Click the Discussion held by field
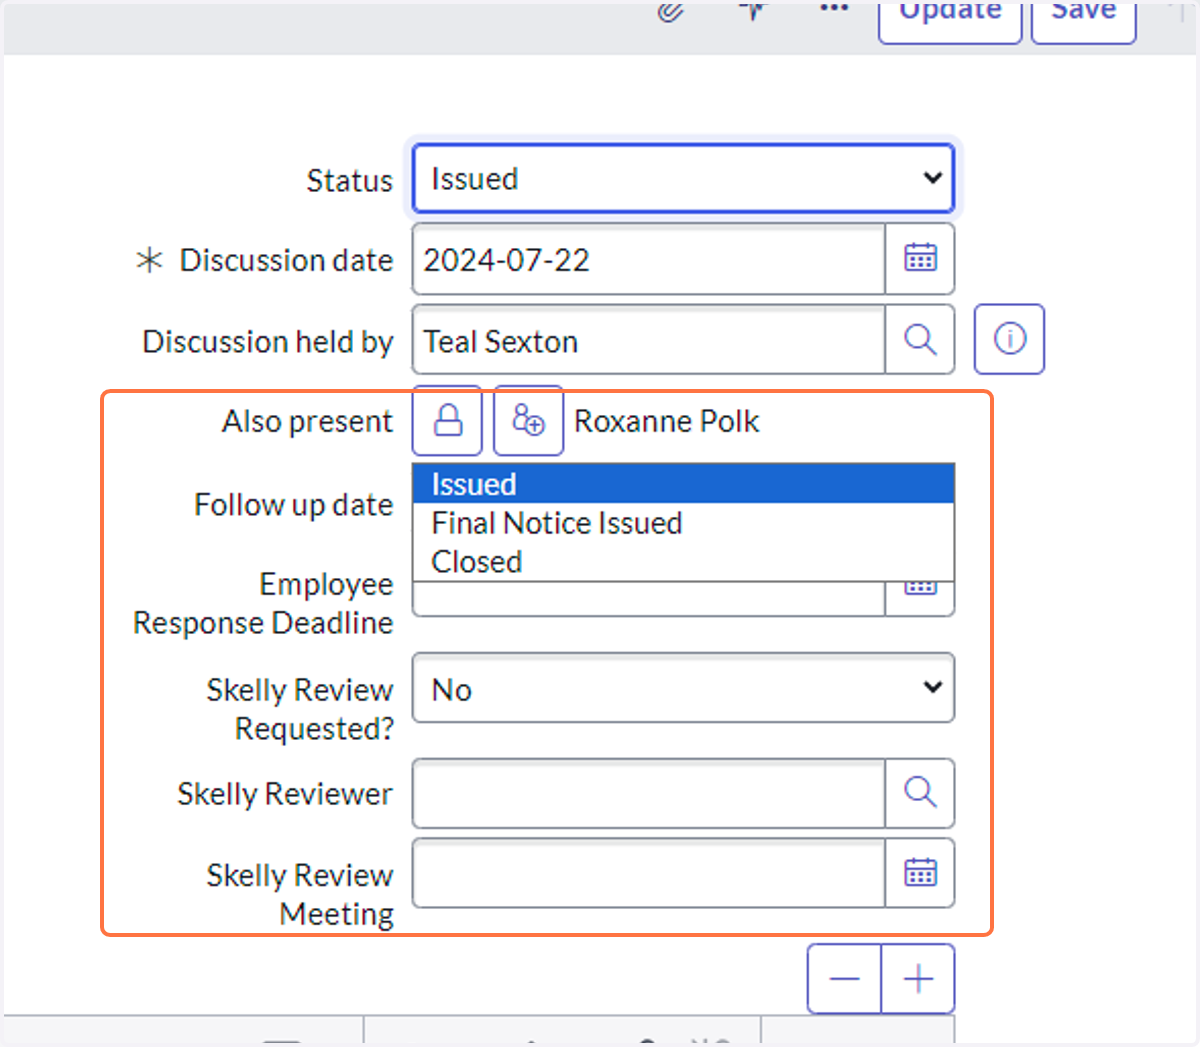The image size is (1200, 1047). coord(649,341)
